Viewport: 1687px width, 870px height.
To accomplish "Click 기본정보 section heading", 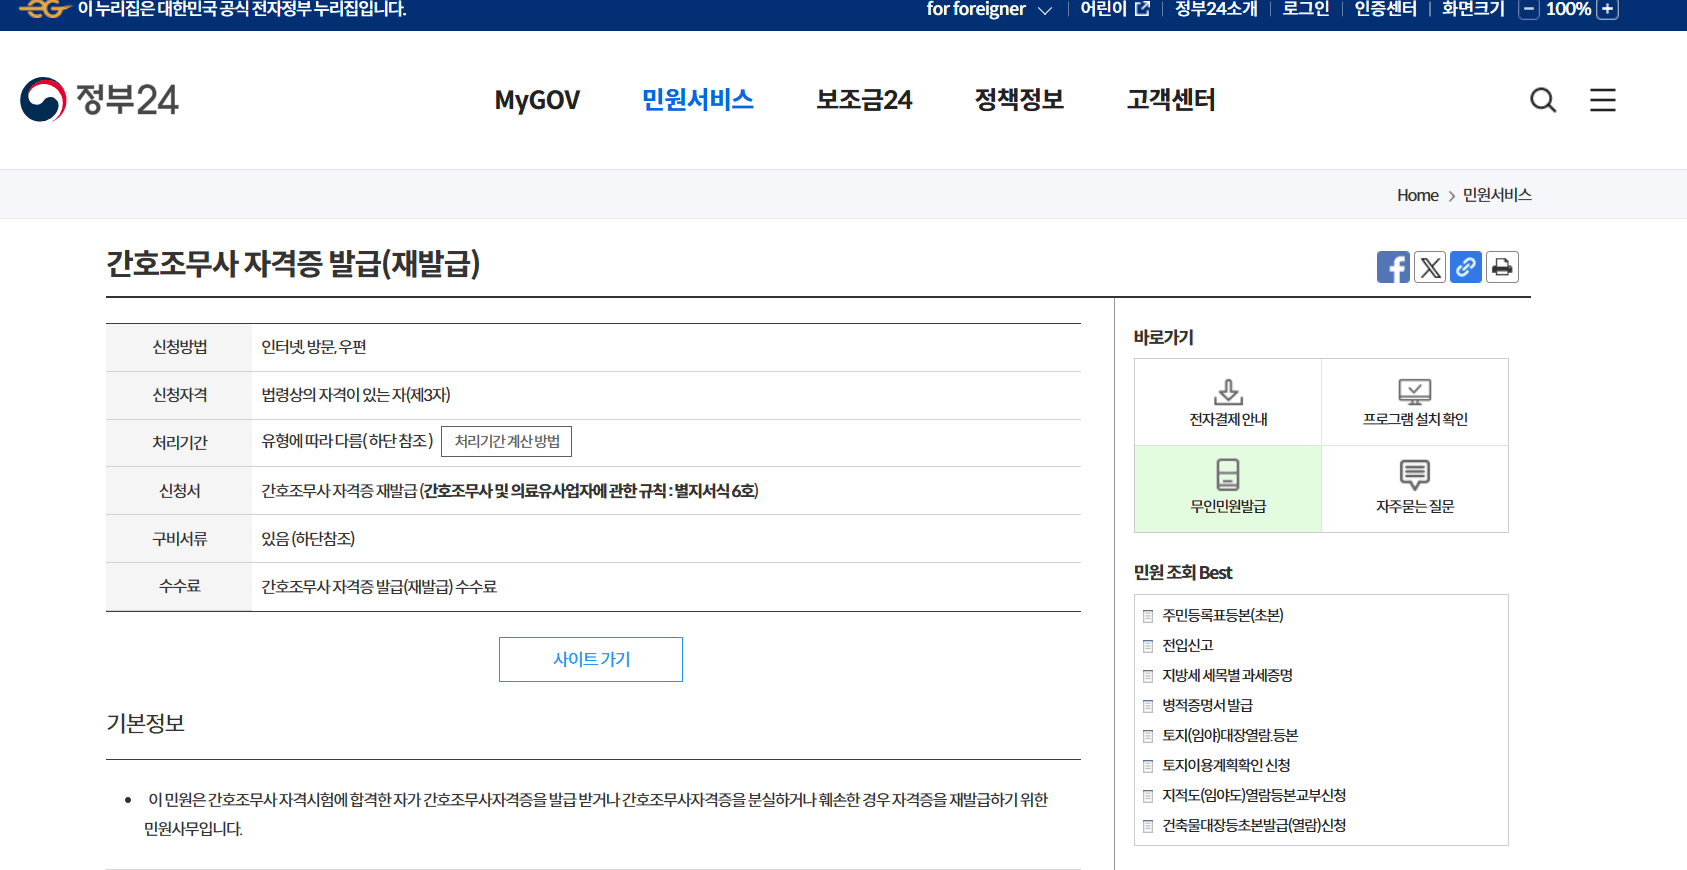I will [145, 723].
